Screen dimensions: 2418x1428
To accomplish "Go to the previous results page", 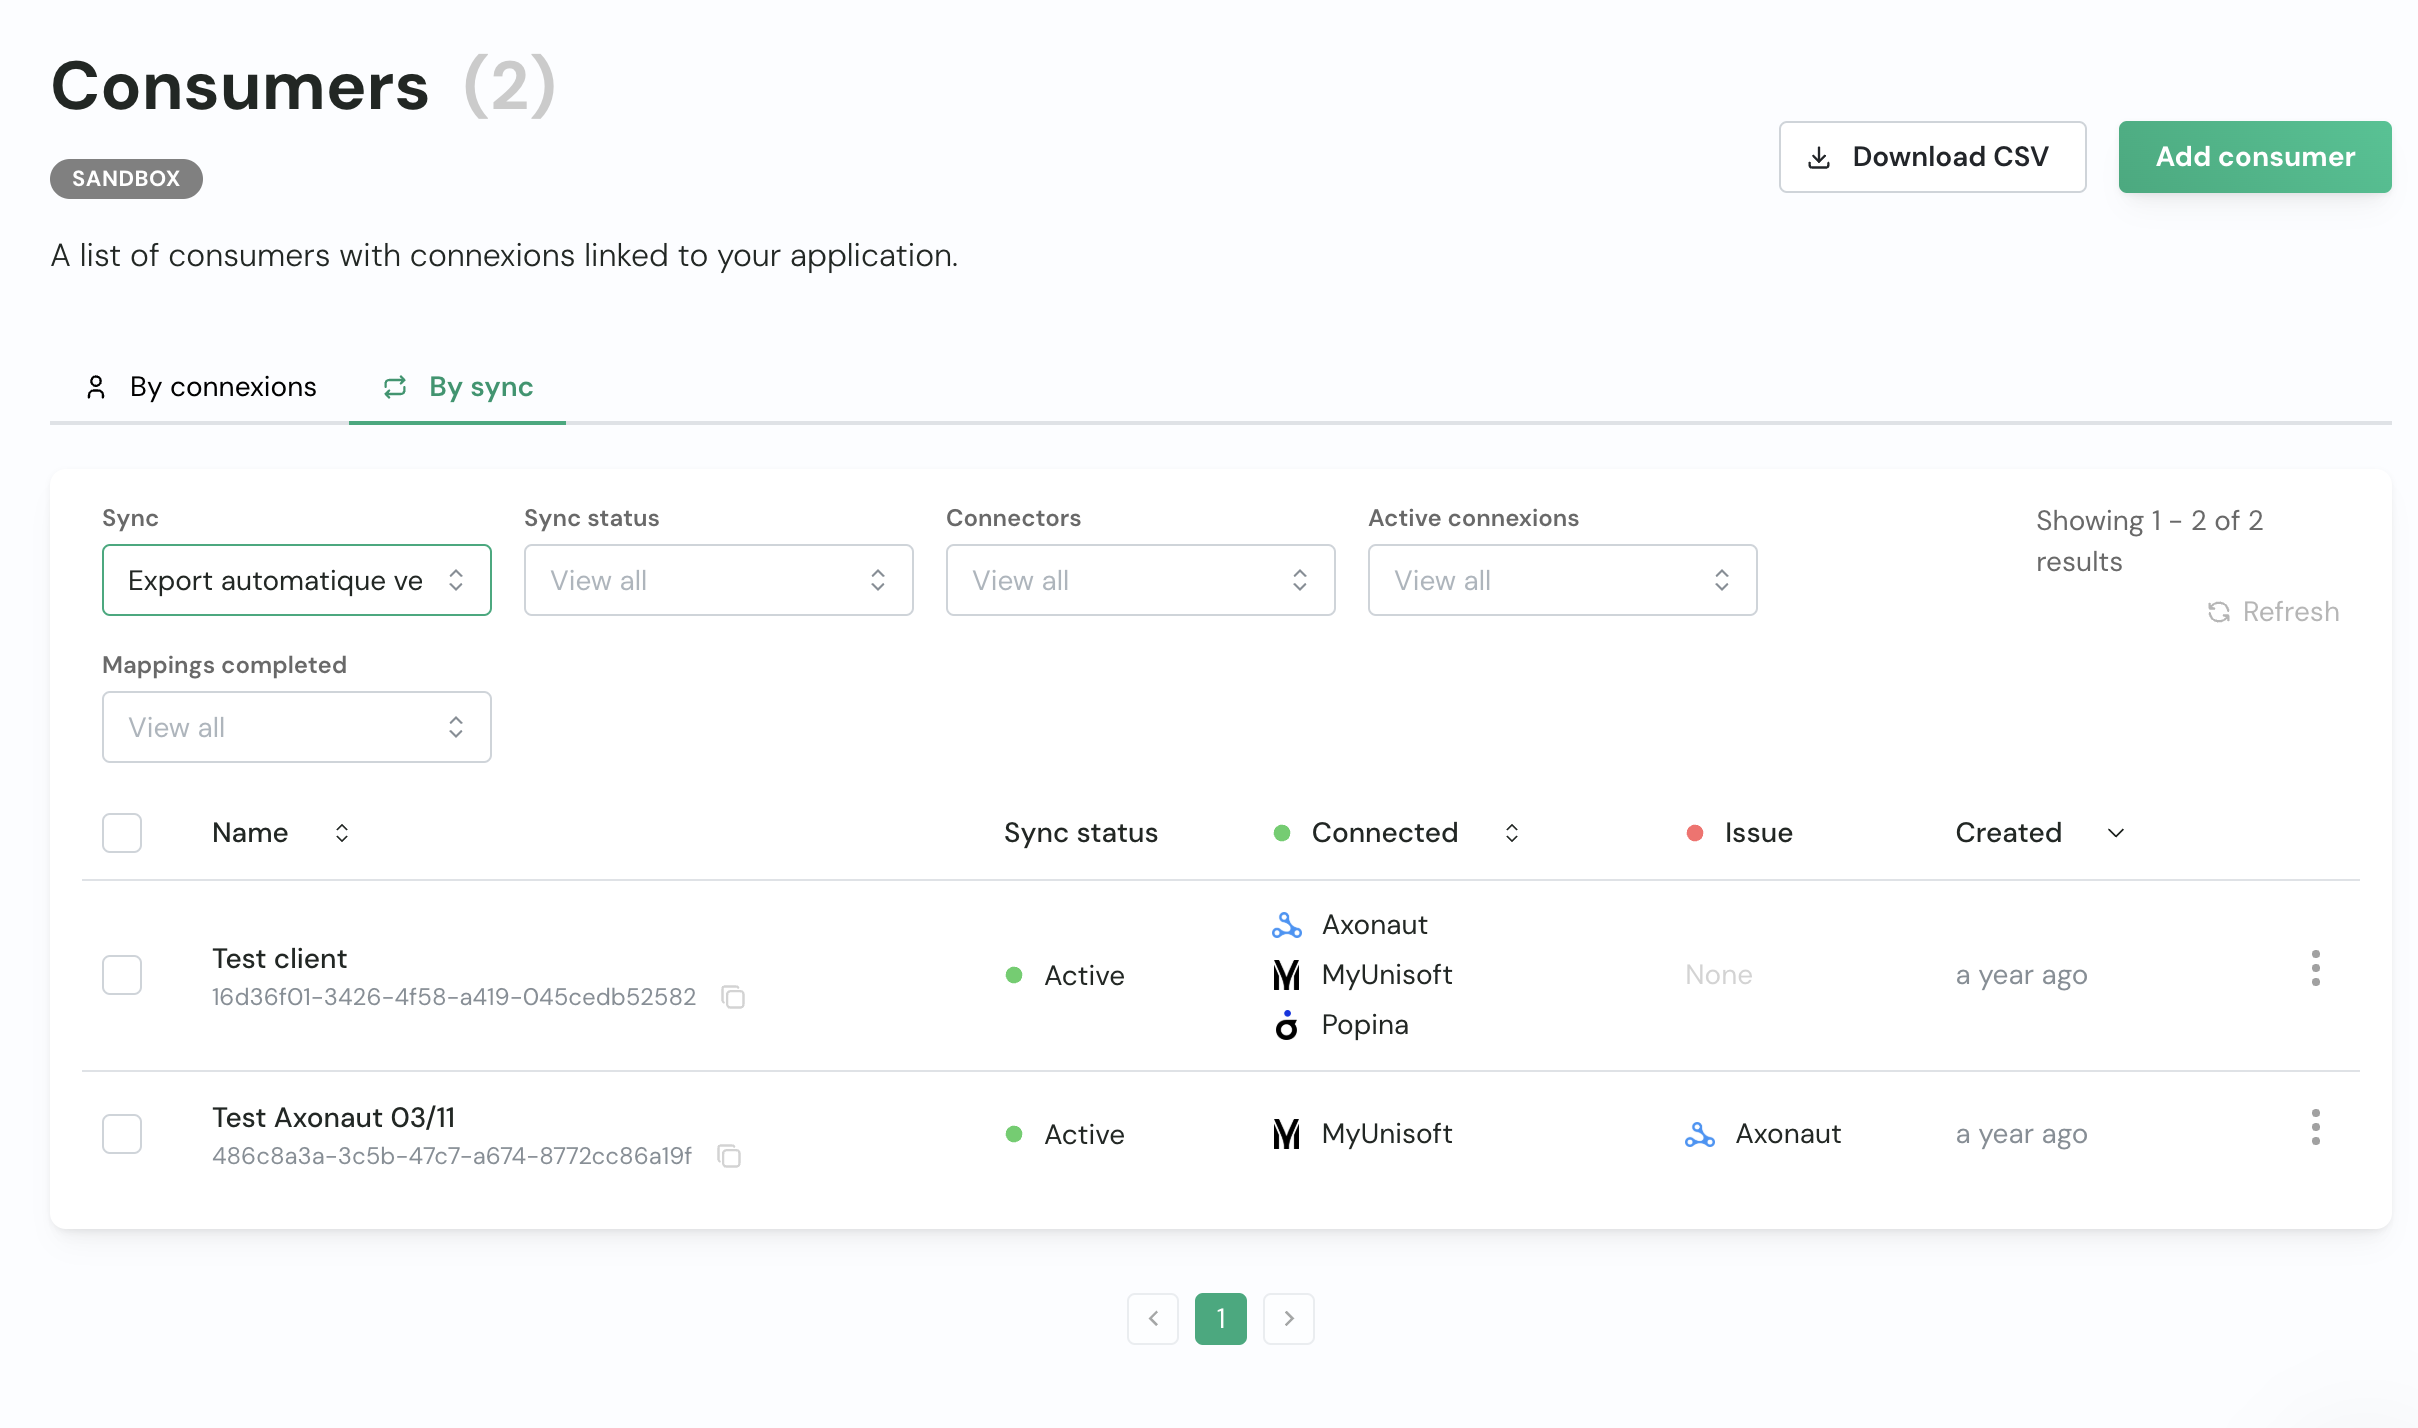I will click(x=1153, y=1318).
